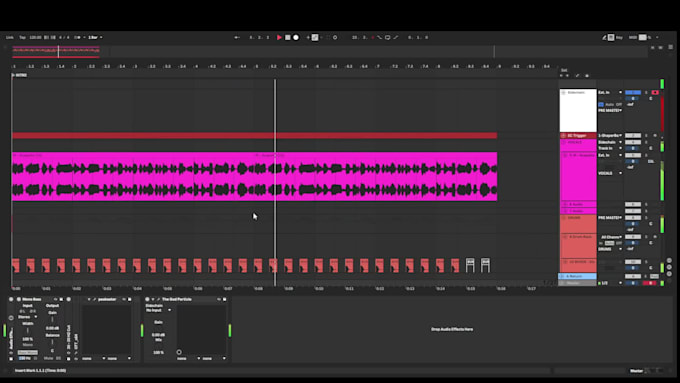Viewport: 680px width, 383px height.
Task: Click the status bar Insert Mark text
Action: click(x=40, y=370)
